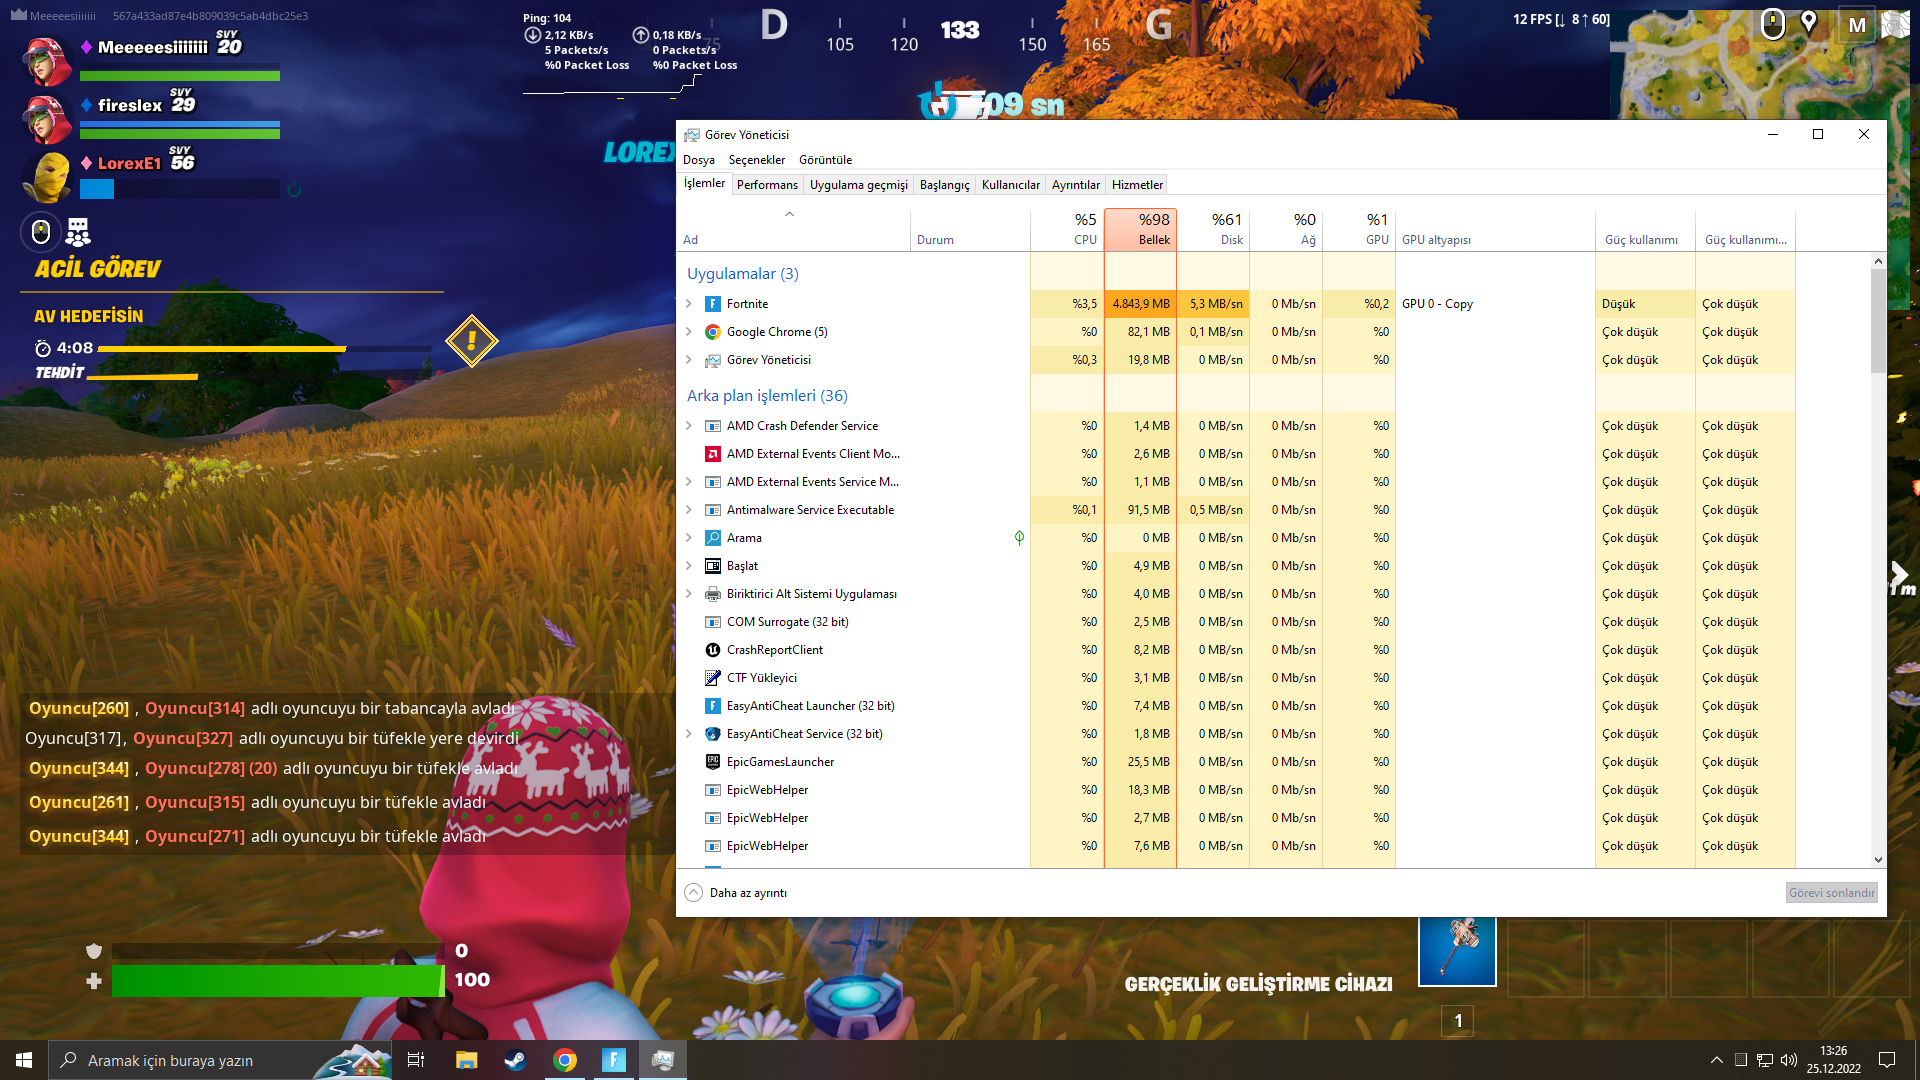Click the Google Chrome process icon
This screenshot has height=1080, width=1920.
coord(712,332)
